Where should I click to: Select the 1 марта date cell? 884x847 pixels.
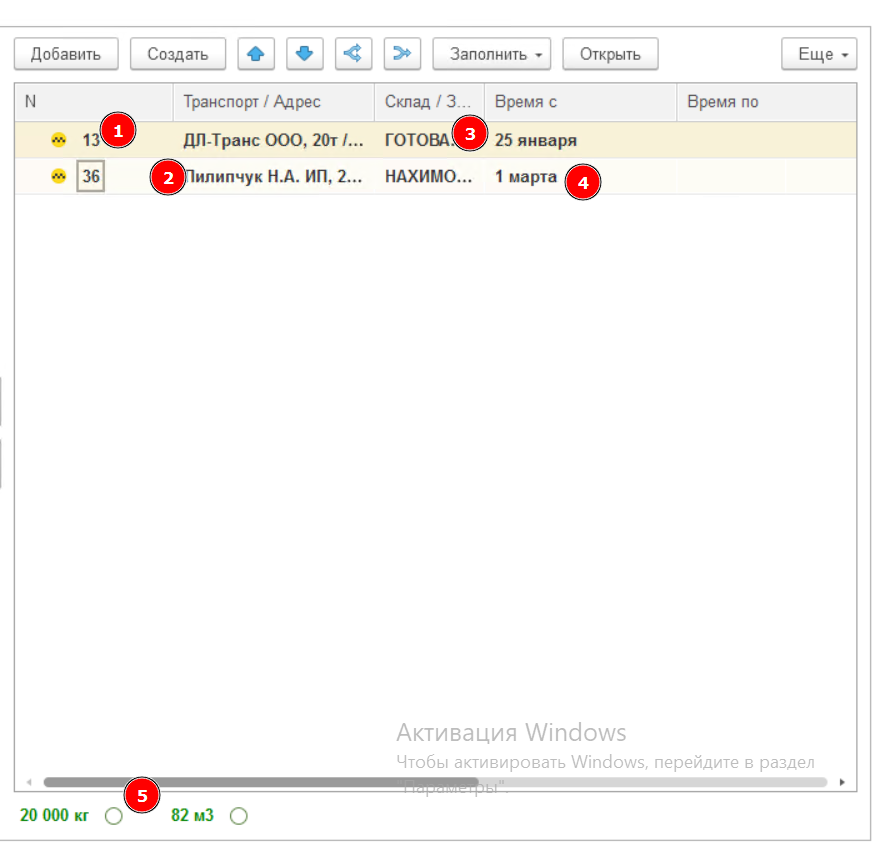[581, 177]
